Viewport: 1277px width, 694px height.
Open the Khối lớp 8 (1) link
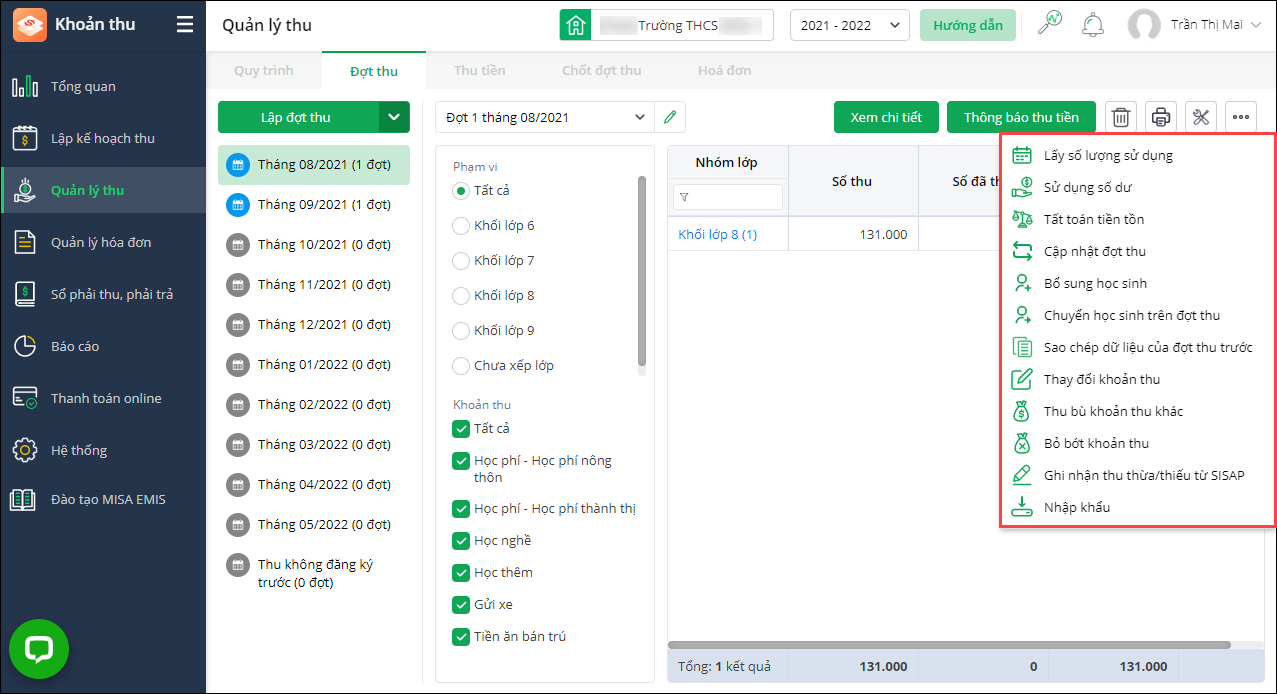[x=717, y=234]
